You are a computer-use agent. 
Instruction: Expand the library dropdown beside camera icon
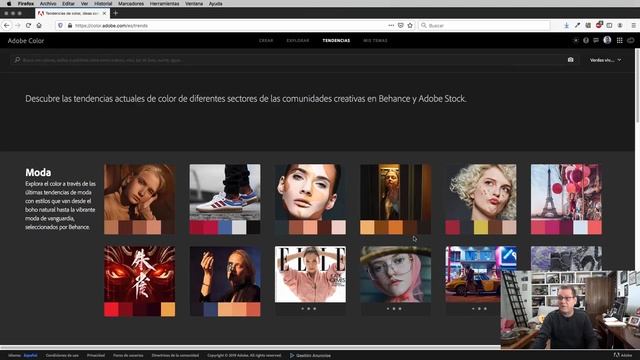click(606, 60)
